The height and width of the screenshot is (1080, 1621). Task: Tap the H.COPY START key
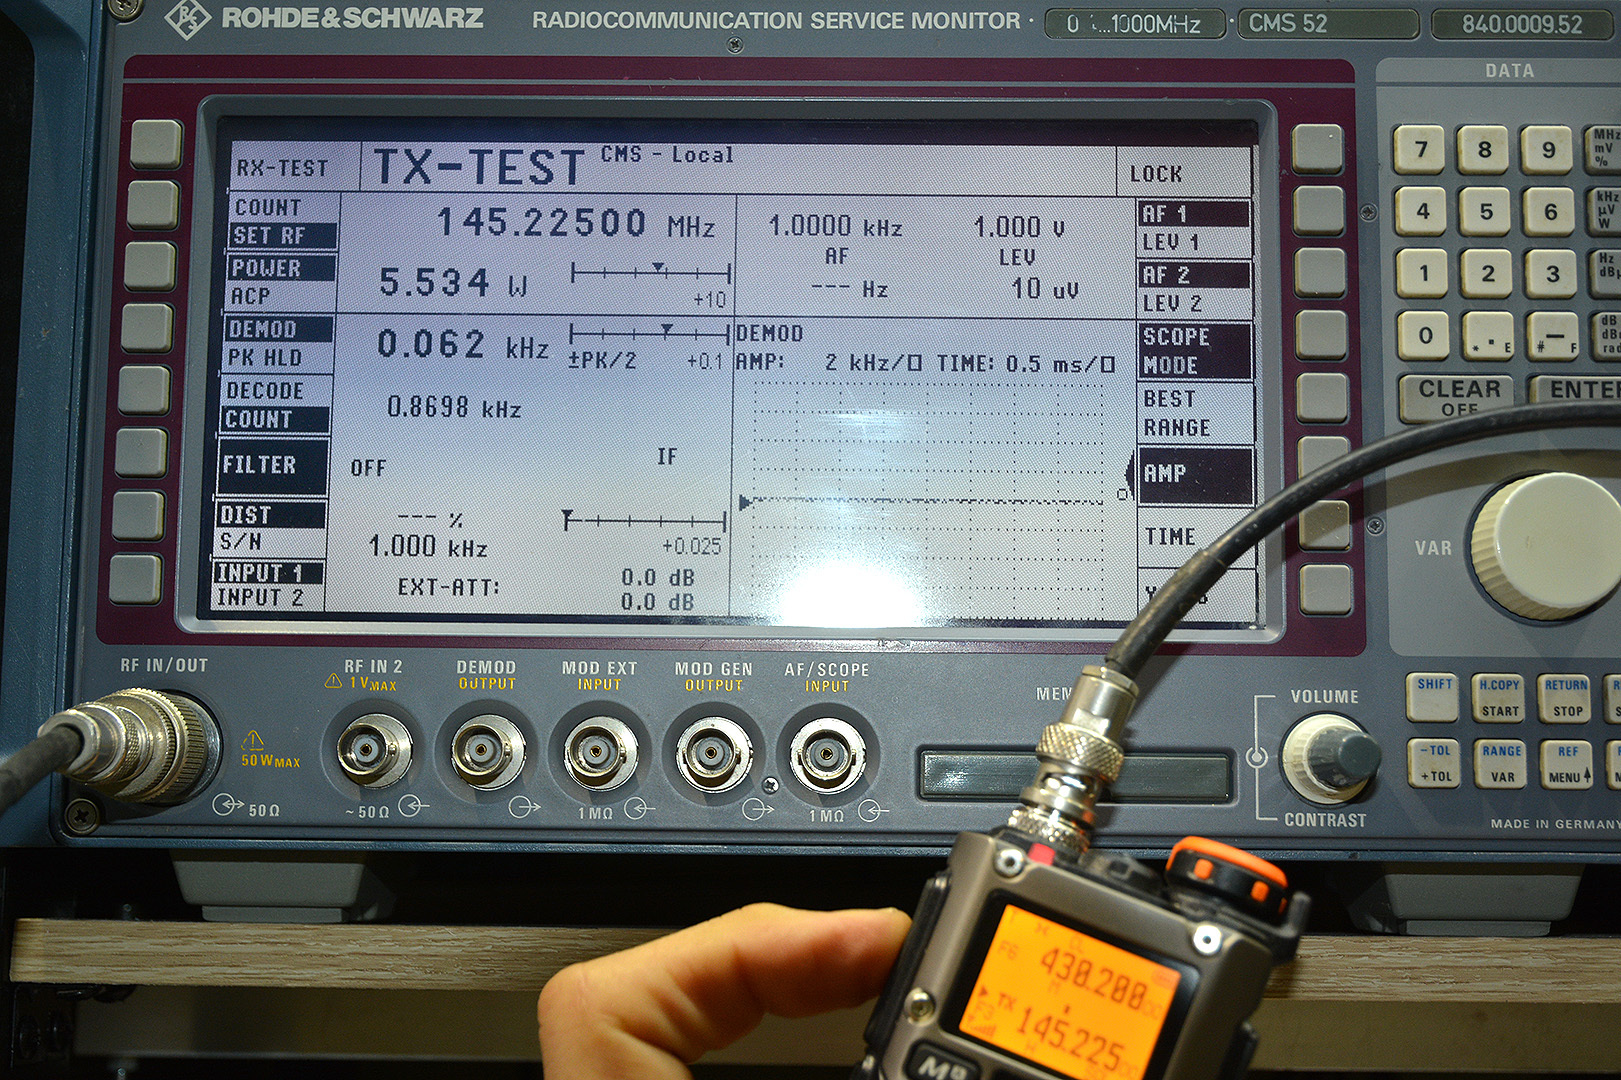click(1499, 698)
